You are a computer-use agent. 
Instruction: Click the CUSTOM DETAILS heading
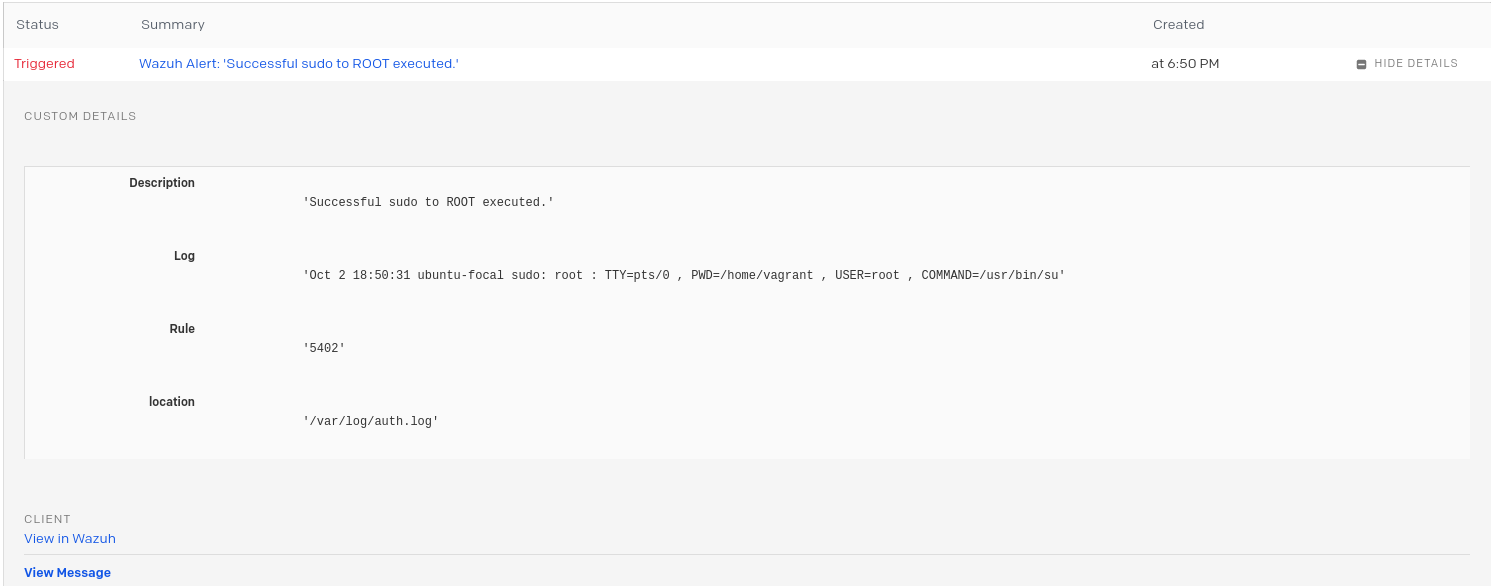pos(80,115)
